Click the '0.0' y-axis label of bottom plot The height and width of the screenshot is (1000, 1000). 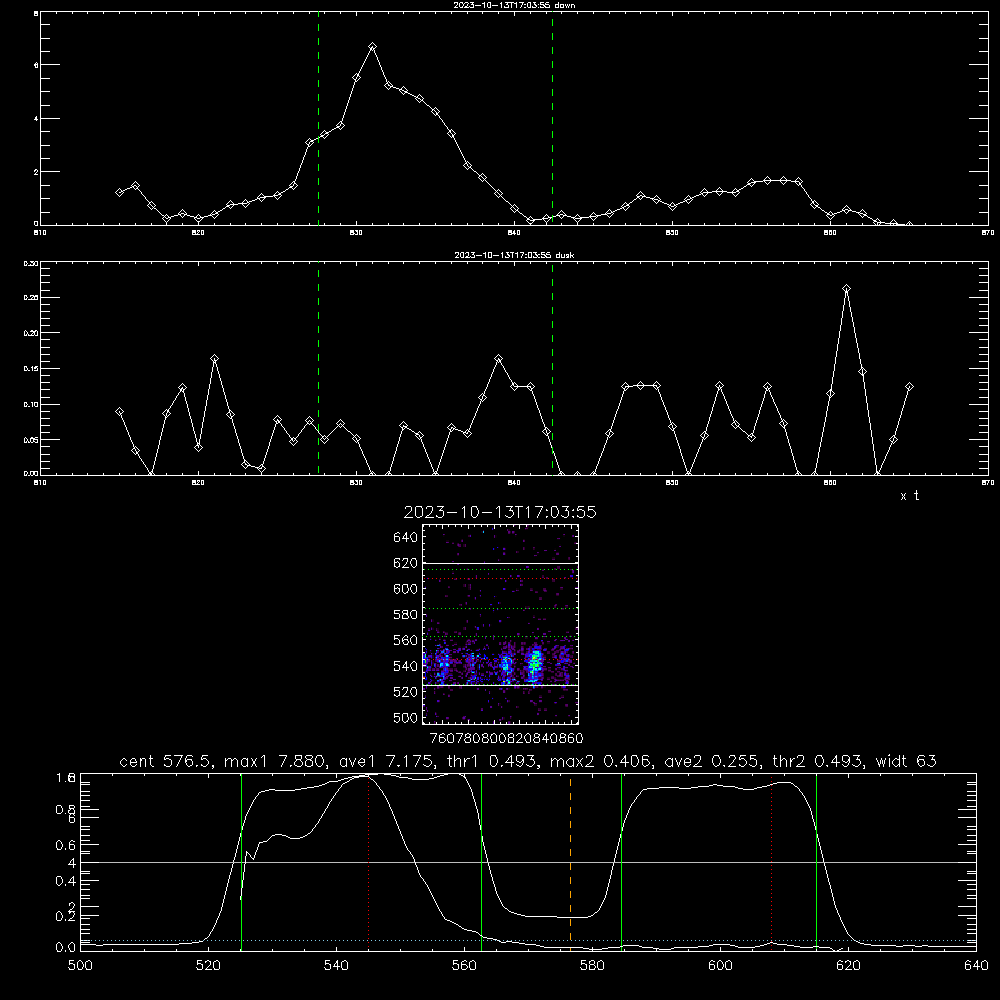(66, 947)
